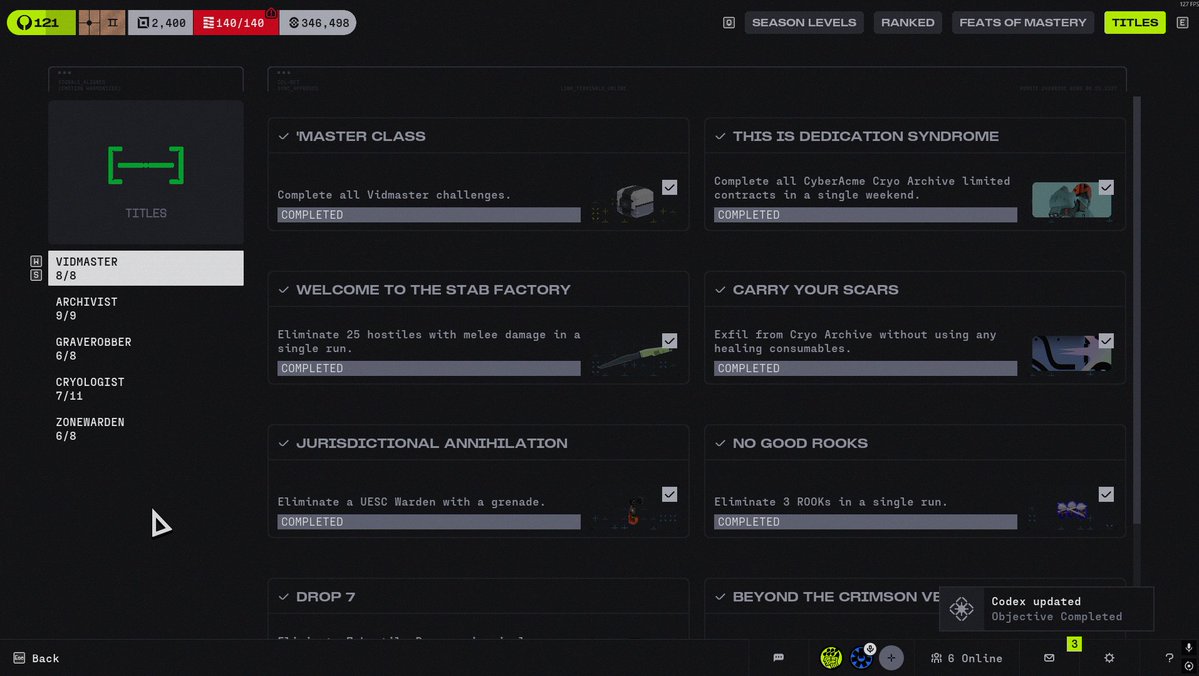This screenshot has width=1199, height=676.
Task: Open the settings gear icon
Action: pyautogui.click(x=1110, y=658)
